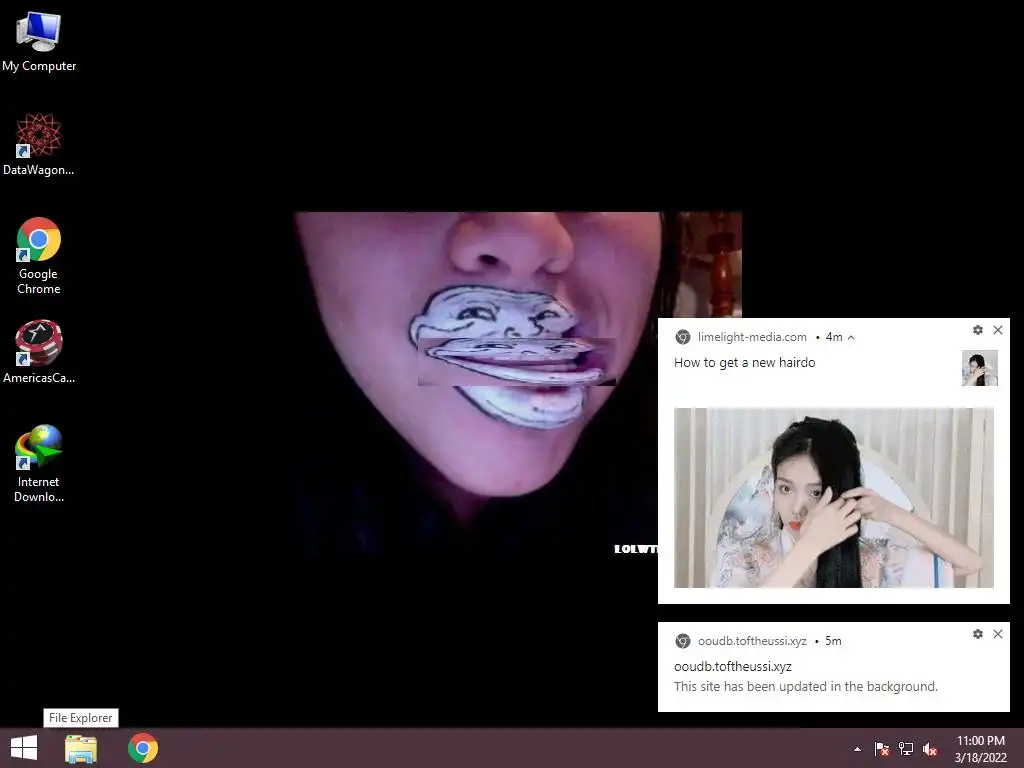Screen dimensions: 1024x768
Task: Collapse the limelight-media.com notification chevron
Action: 851,338
